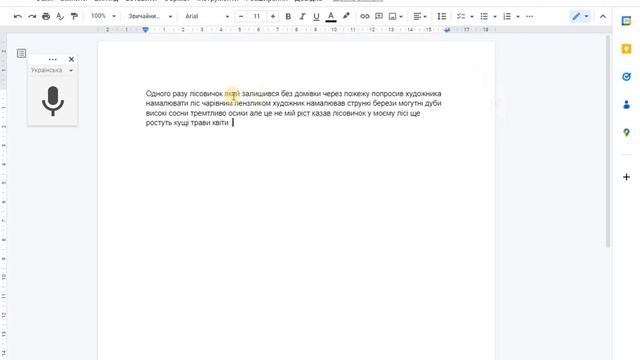Open the 100% zoom dropdown
This screenshot has width=640, height=360.
click(x=103, y=16)
